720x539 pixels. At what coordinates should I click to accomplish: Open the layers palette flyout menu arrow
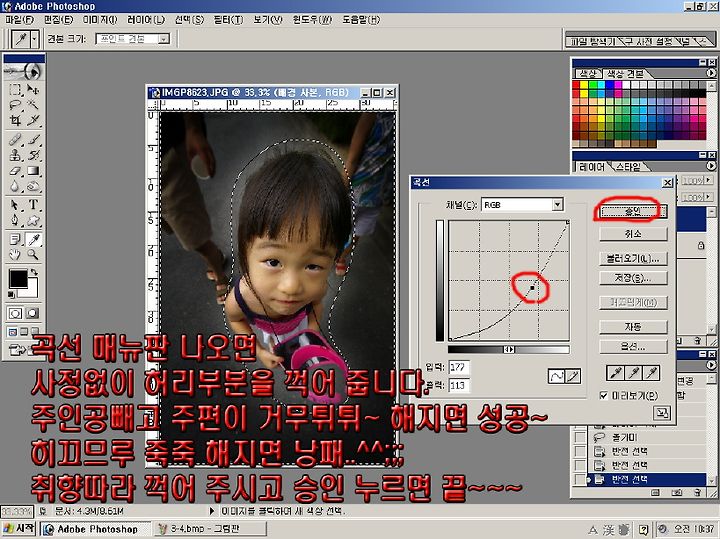coord(711,166)
